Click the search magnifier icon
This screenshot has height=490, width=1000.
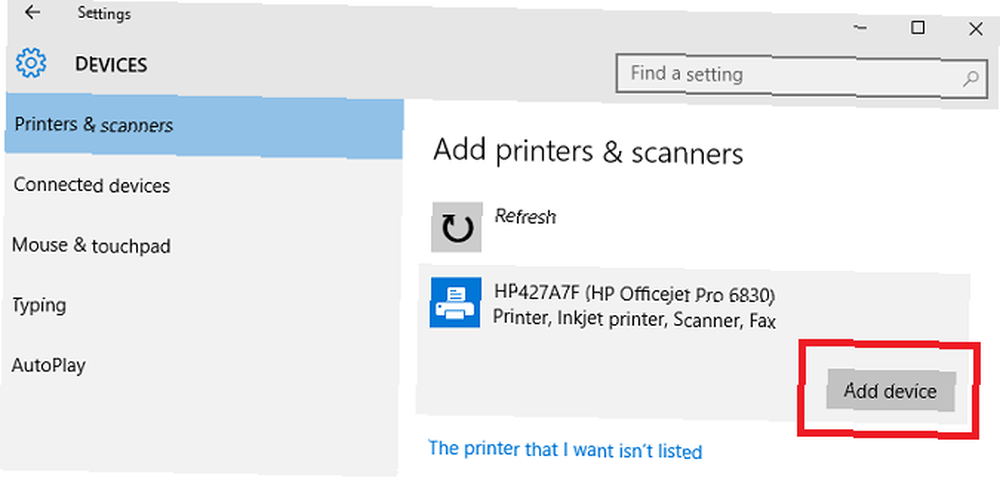coord(970,78)
